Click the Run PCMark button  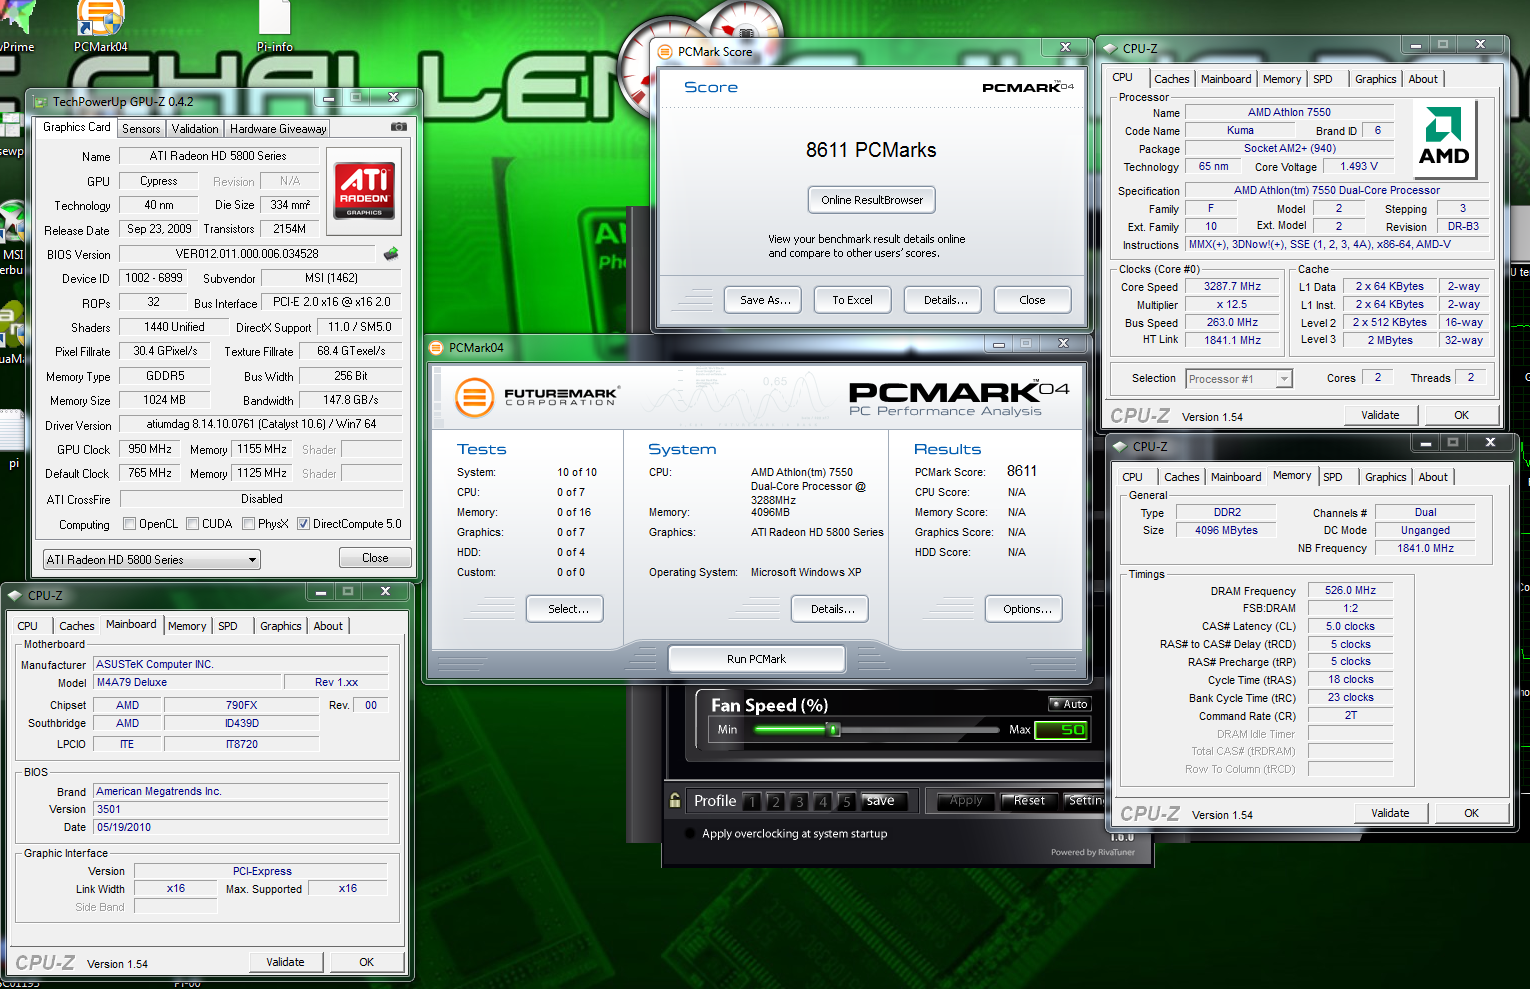point(756,659)
